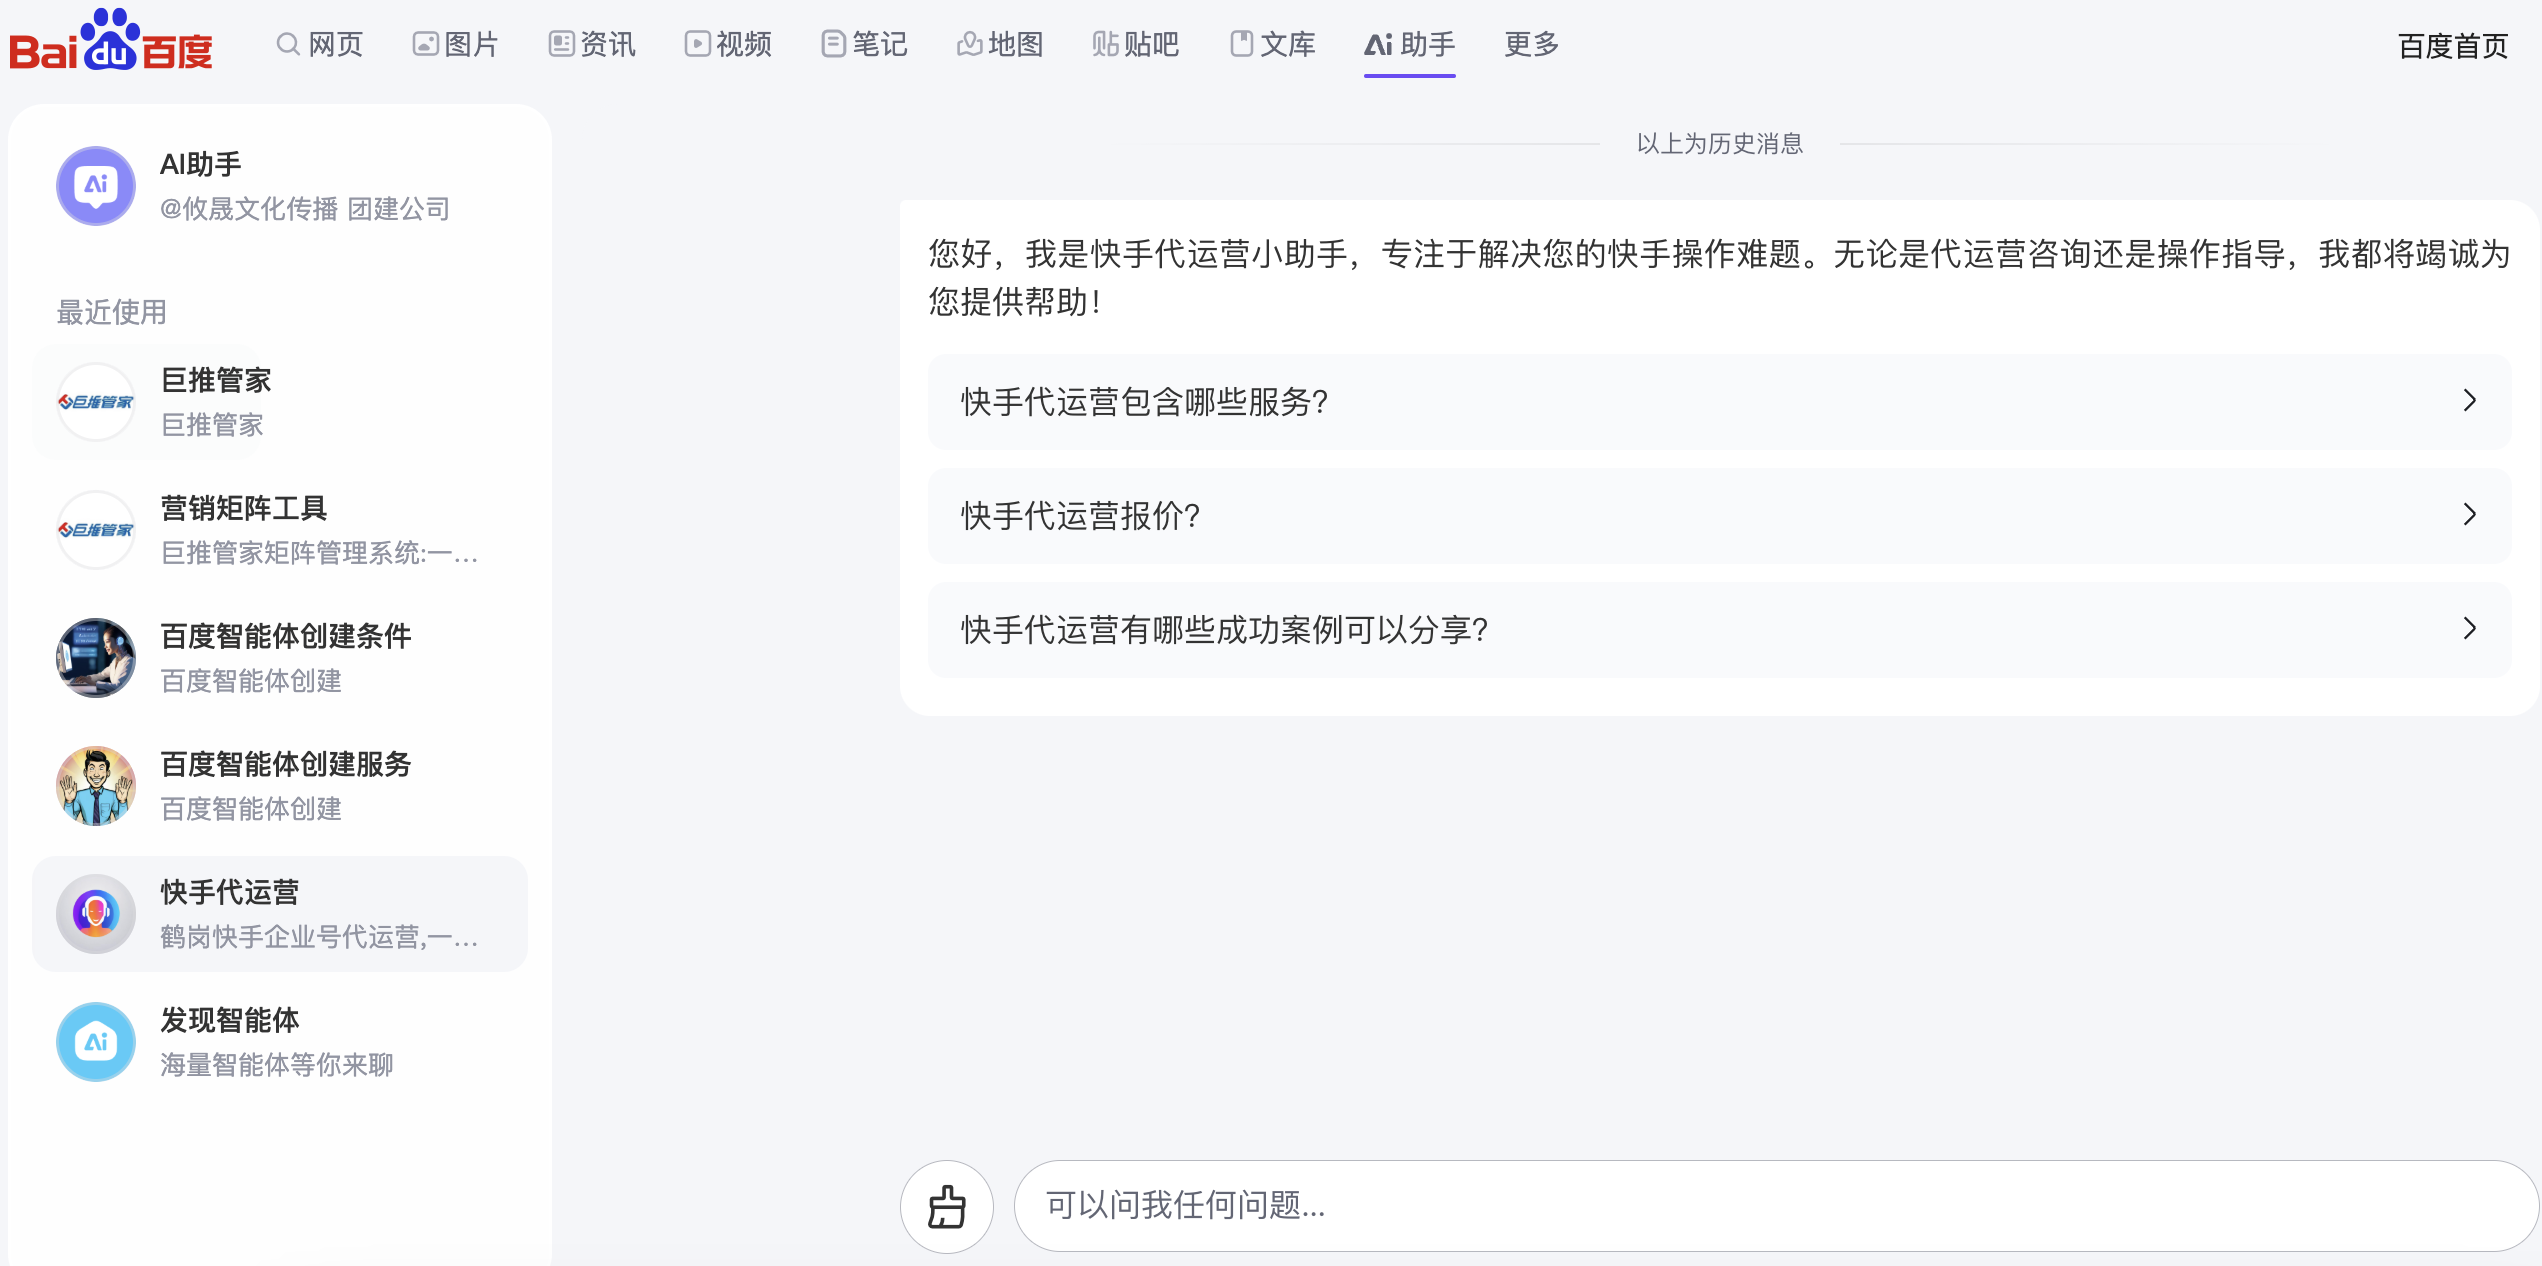Open the 巨推管家 agent avatar

pyautogui.click(x=96, y=402)
